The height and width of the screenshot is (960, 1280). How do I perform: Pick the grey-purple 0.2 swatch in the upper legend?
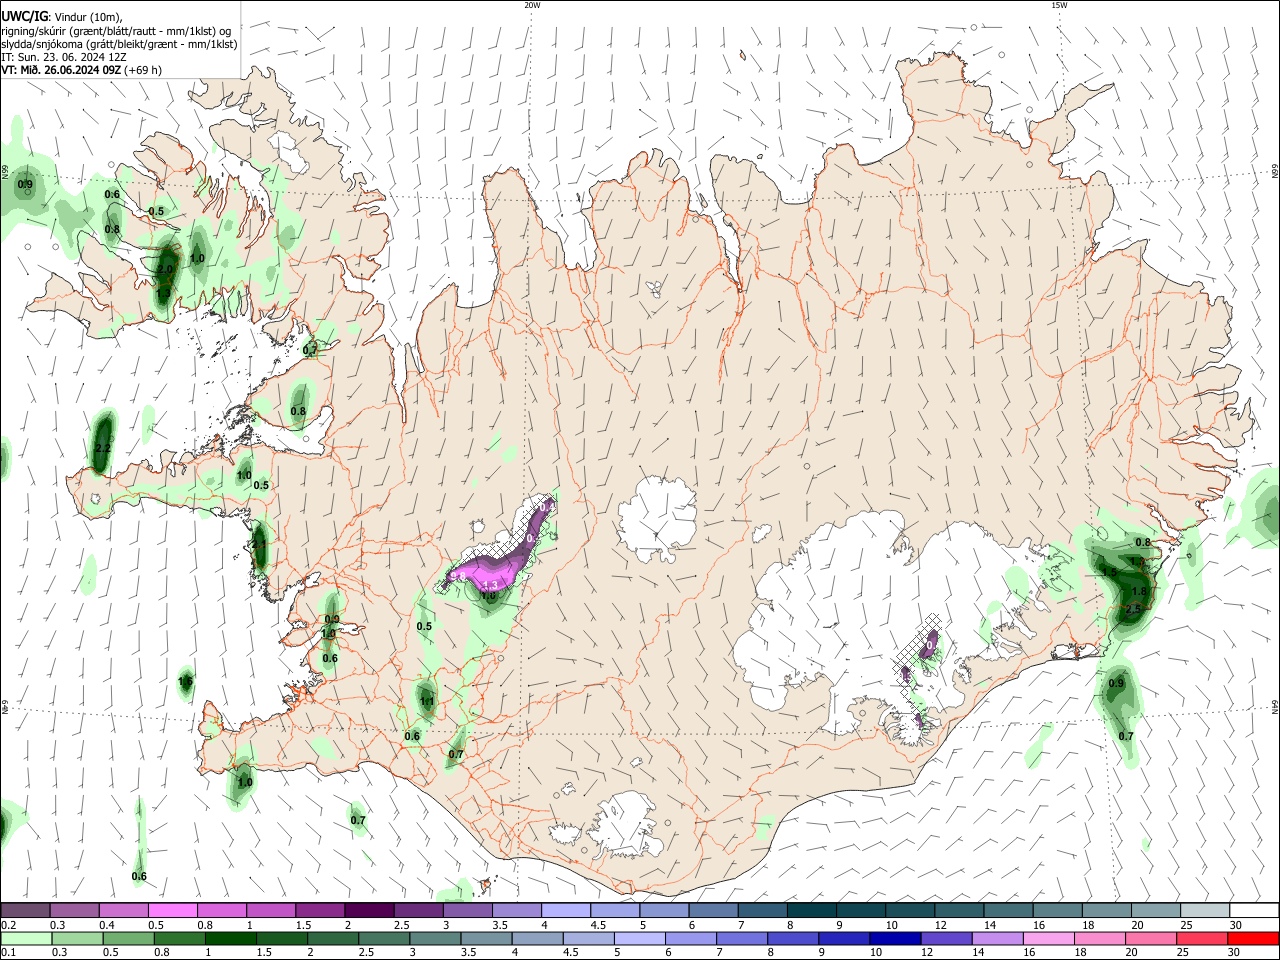[25, 911]
